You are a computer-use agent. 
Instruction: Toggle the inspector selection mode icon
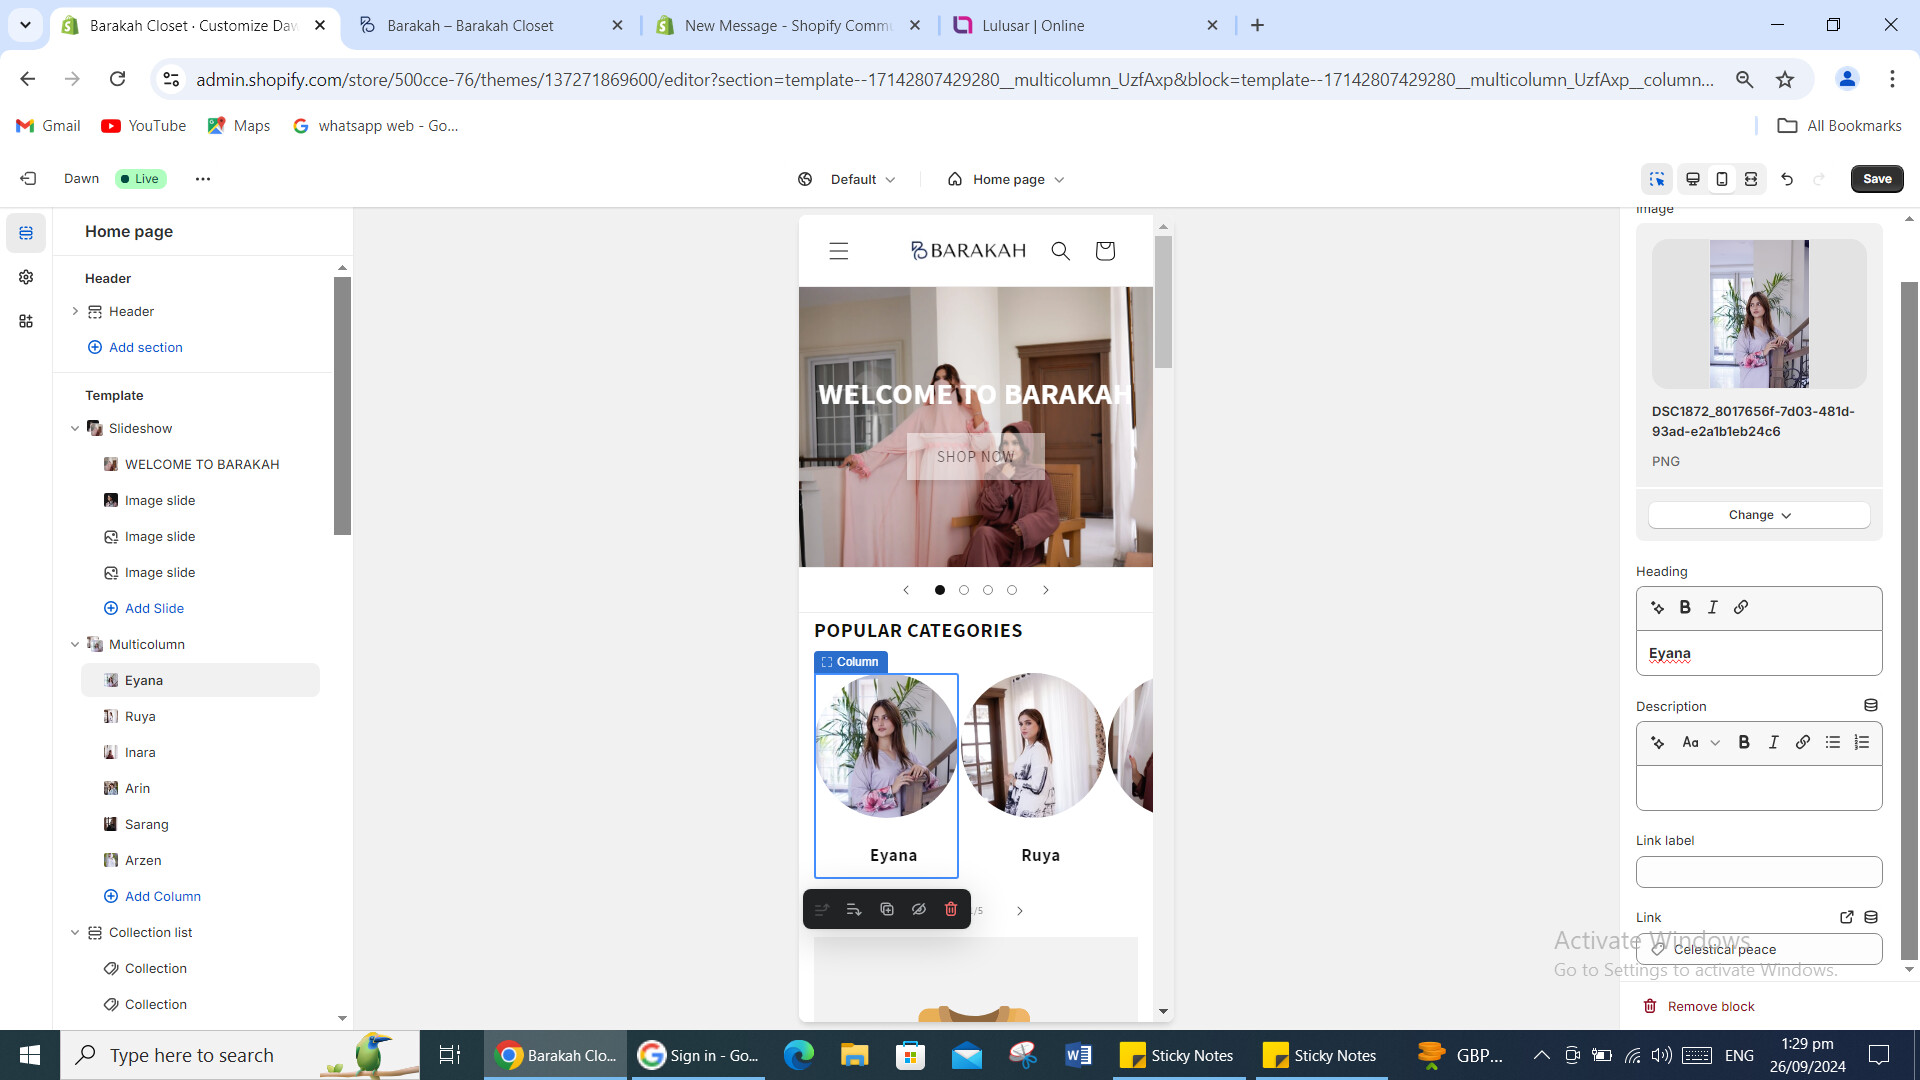pos(1657,179)
